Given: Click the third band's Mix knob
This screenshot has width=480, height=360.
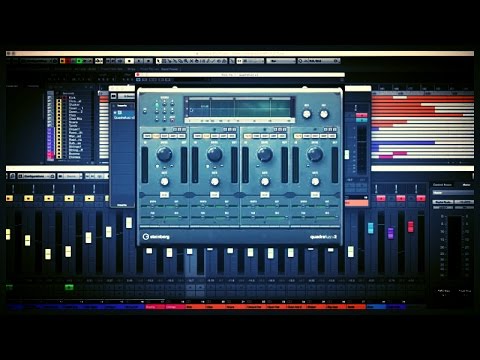Looking at the screenshot, I should tap(265, 182).
